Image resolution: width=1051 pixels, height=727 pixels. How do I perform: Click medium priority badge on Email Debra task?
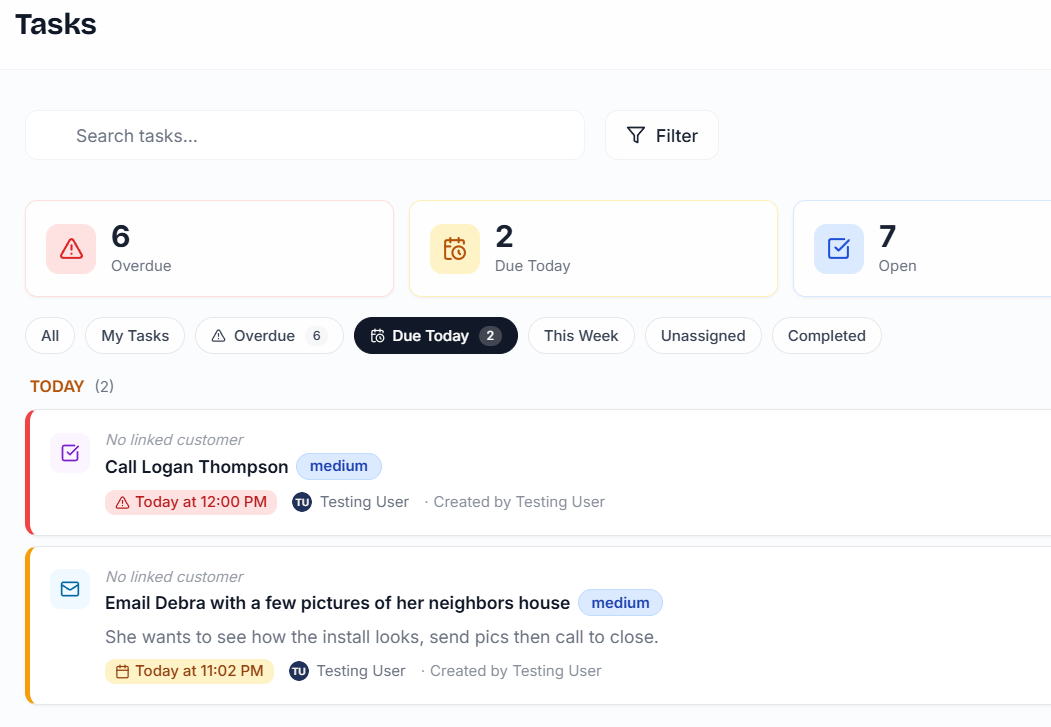click(620, 603)
